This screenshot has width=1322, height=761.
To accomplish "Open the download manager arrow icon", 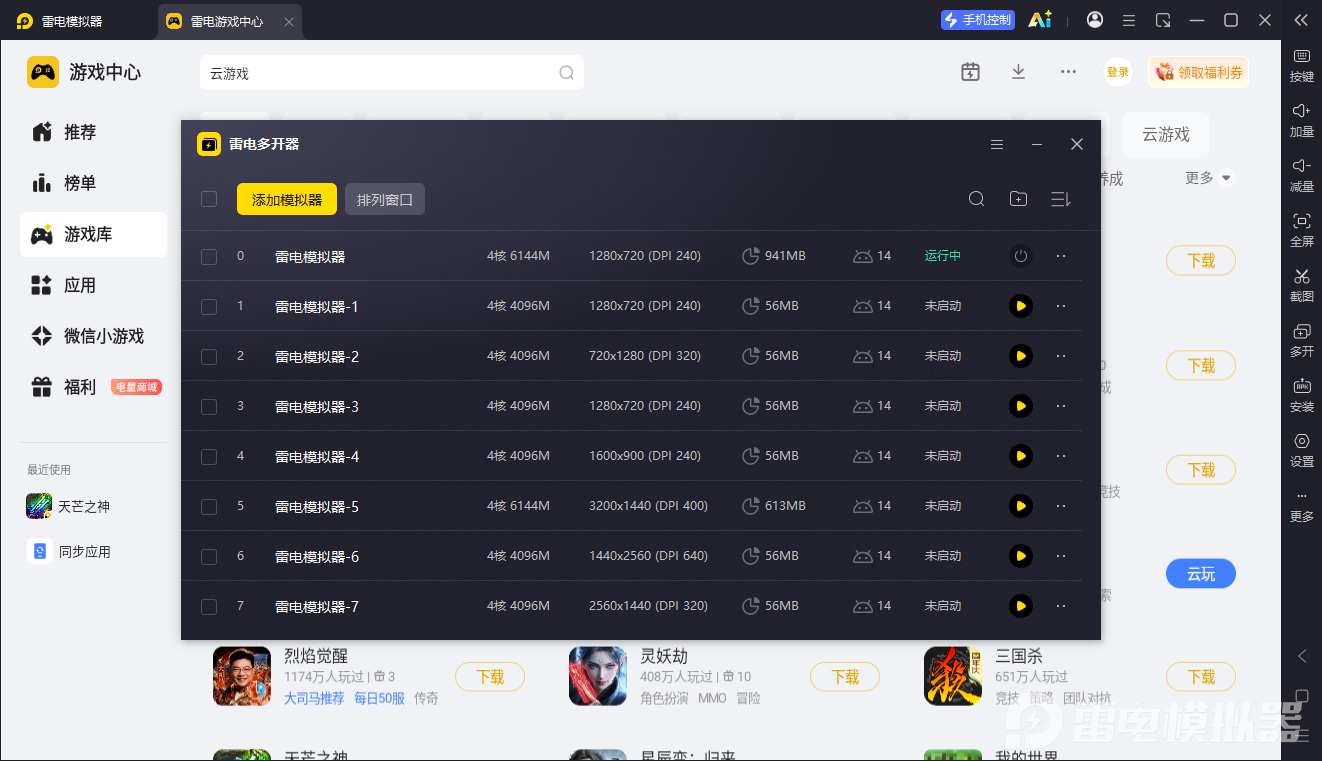I will 1018,72.
